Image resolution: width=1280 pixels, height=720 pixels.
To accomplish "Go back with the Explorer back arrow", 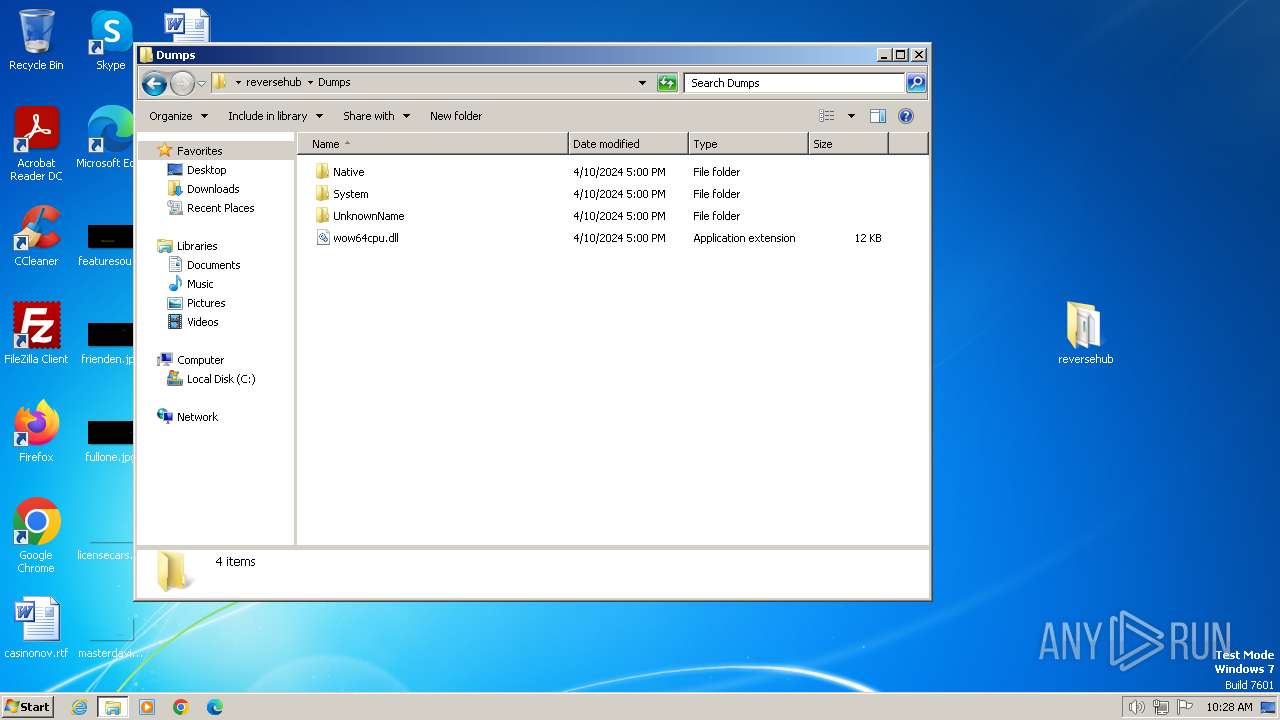I will [154, 83].
